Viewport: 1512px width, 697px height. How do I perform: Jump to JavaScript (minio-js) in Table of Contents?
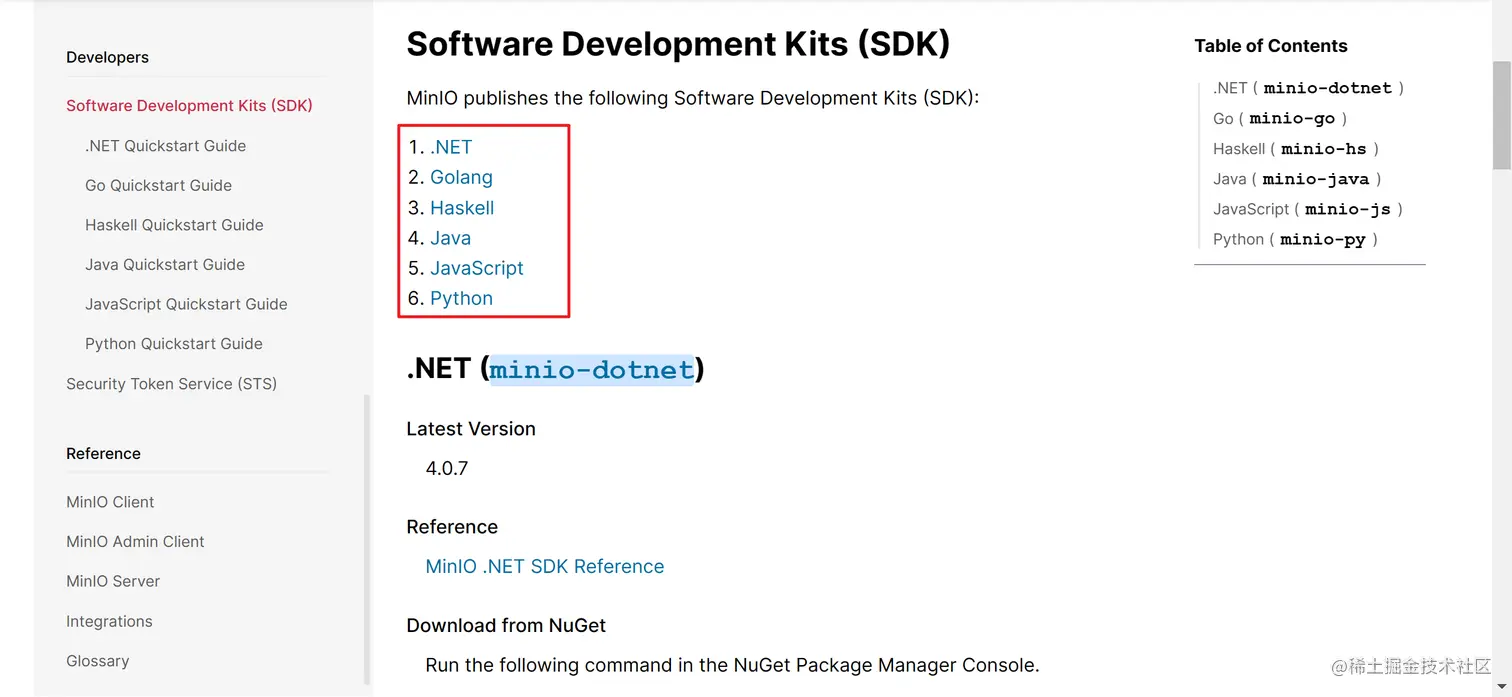(x=1308, y=209)
